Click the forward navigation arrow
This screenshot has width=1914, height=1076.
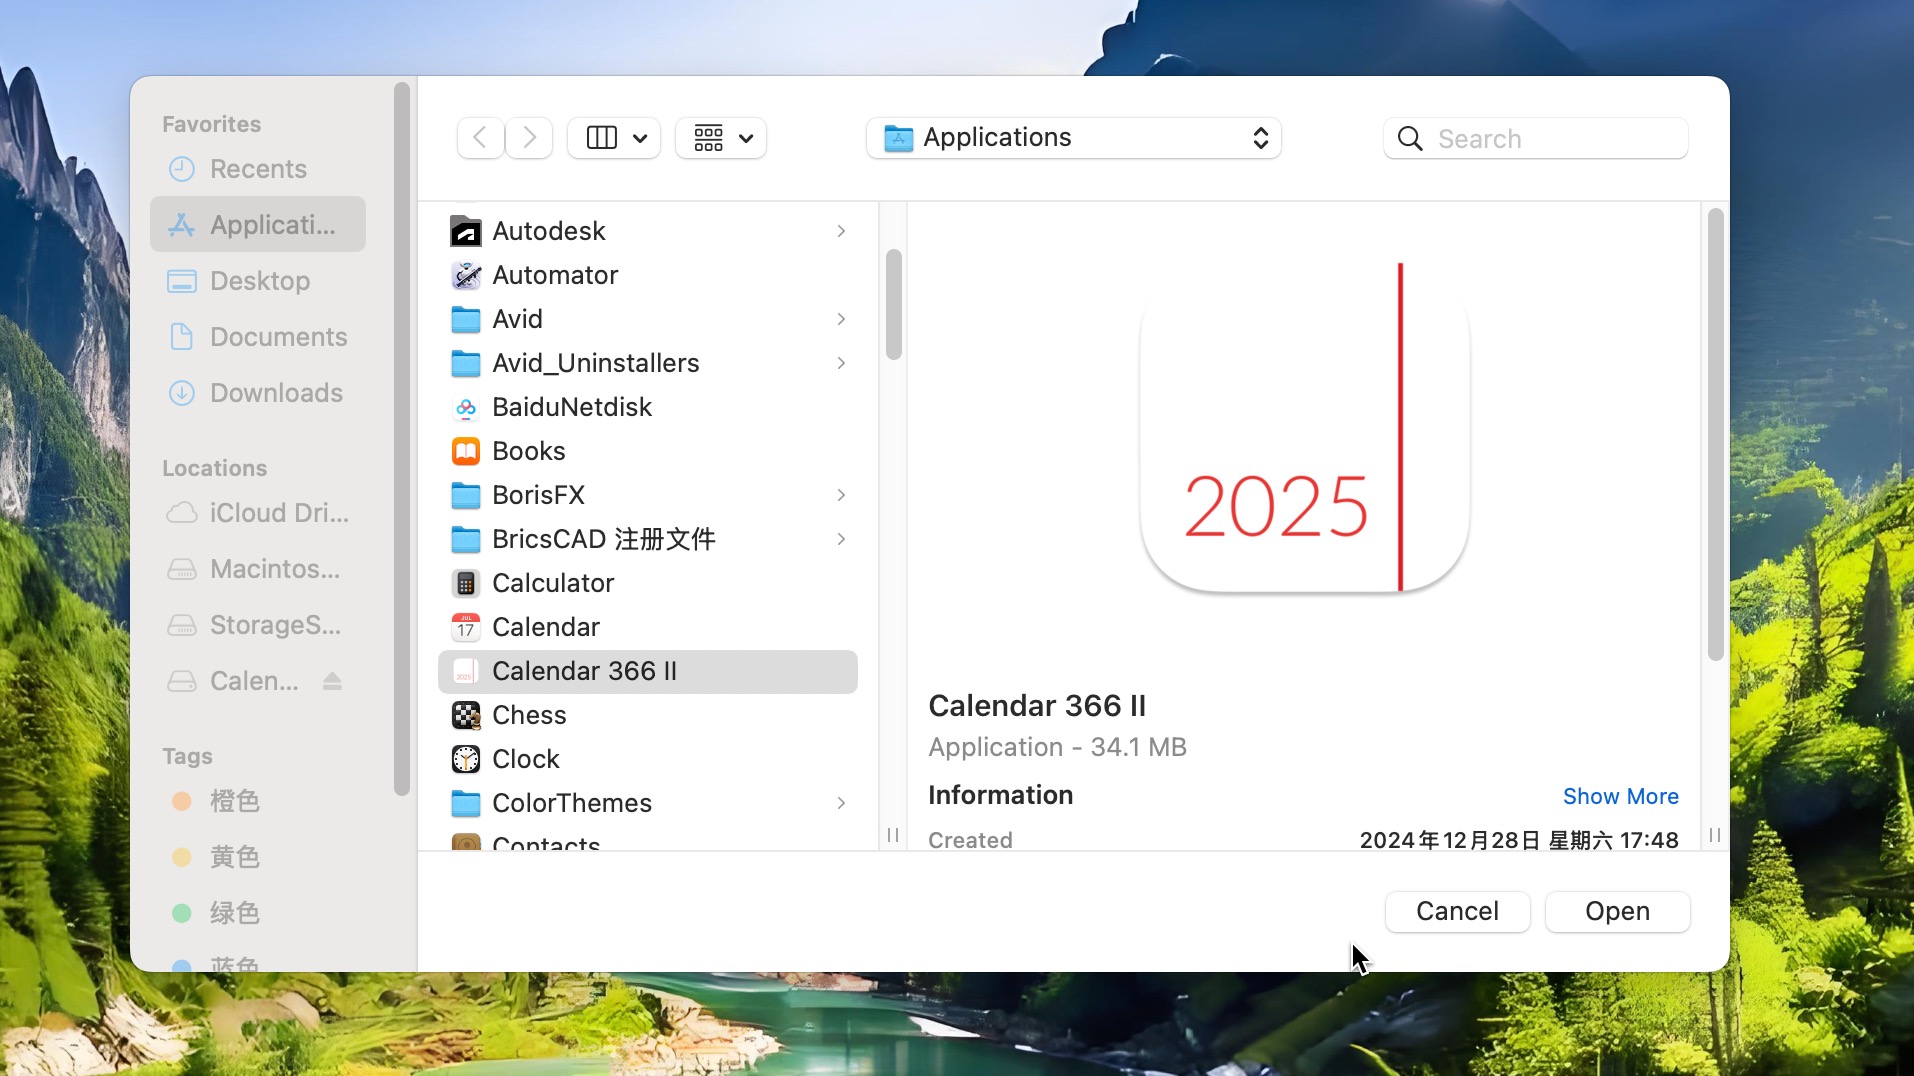pos(529,138)
